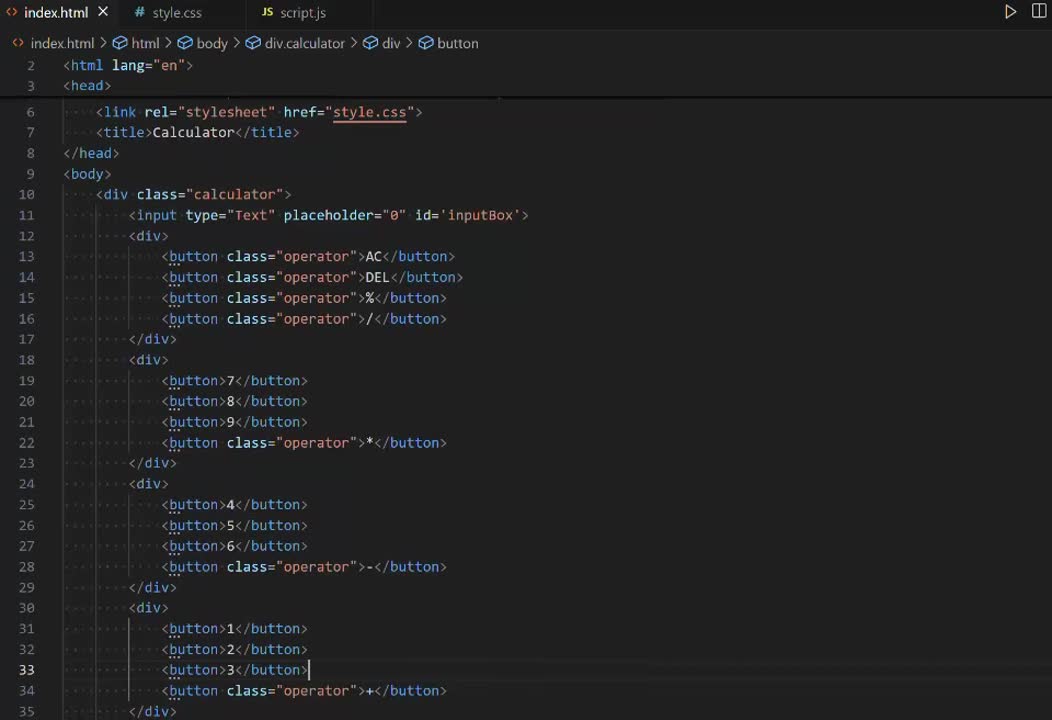
Task: Place cursor on the title Calculator text
Action: coord(193,132)
